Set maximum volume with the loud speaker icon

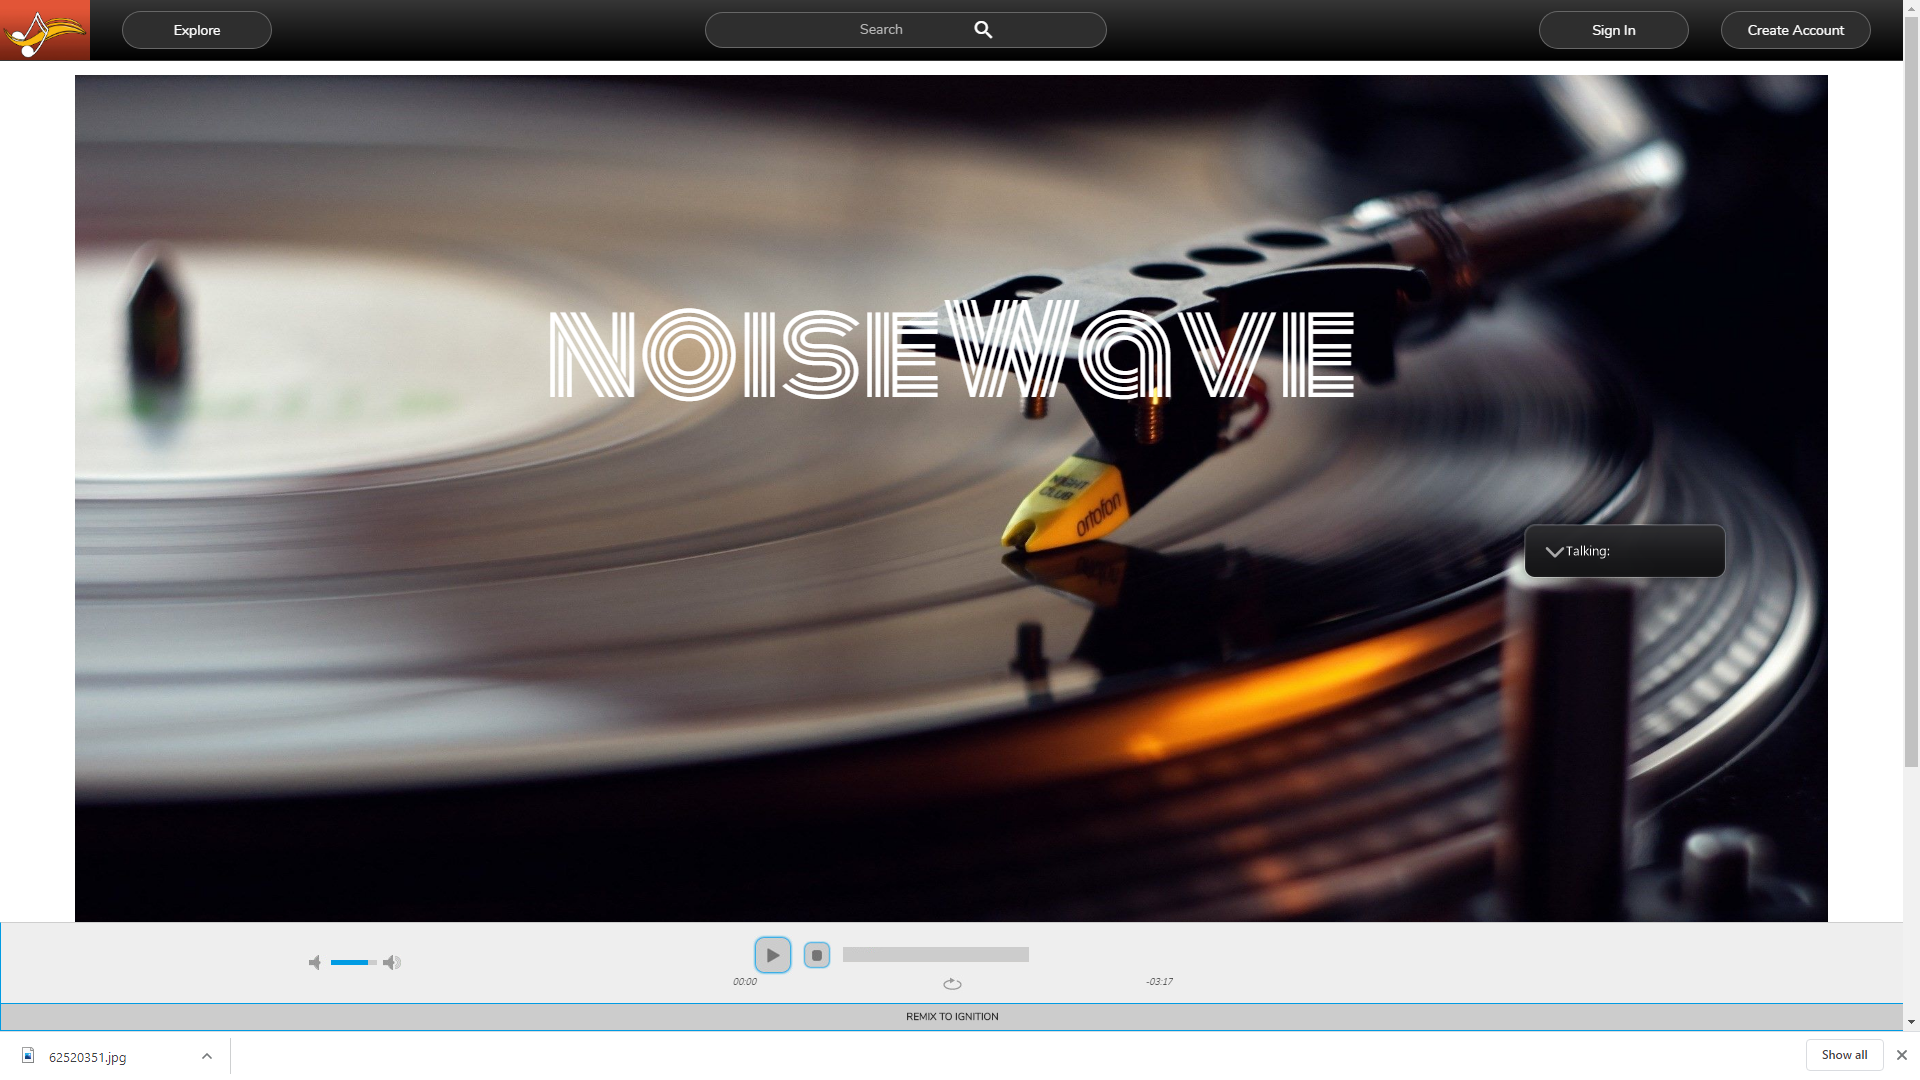click(392, 962)
